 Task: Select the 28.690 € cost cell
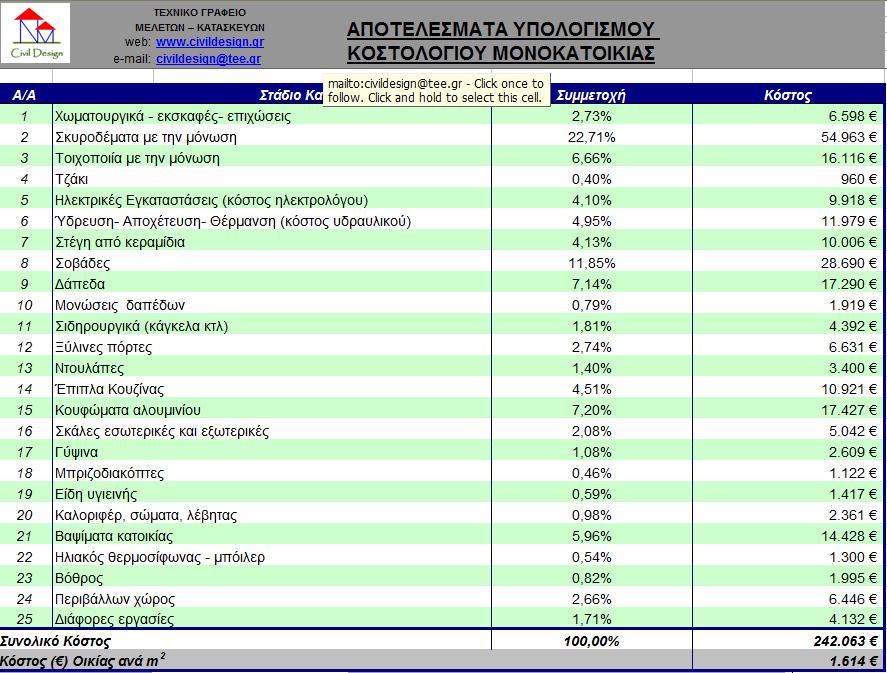(789, 263)
